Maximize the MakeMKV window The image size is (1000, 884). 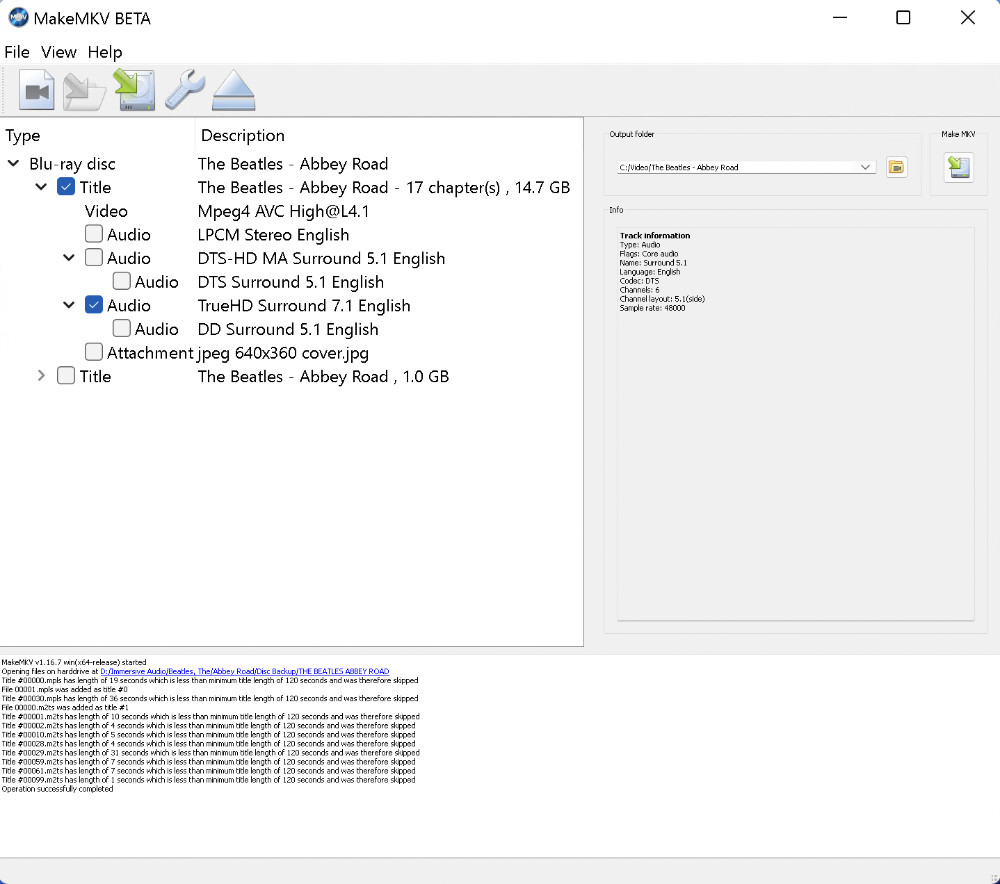(x=903, y=17)
